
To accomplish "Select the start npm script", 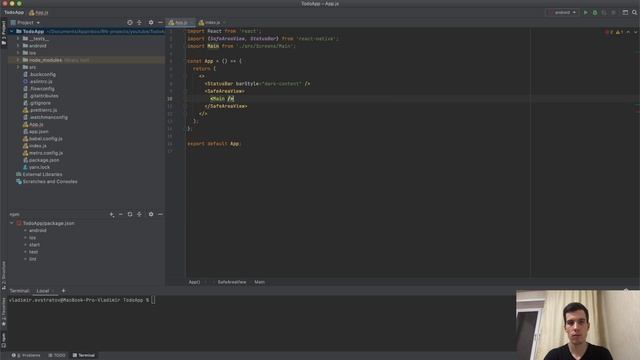I will pos(34,245).
